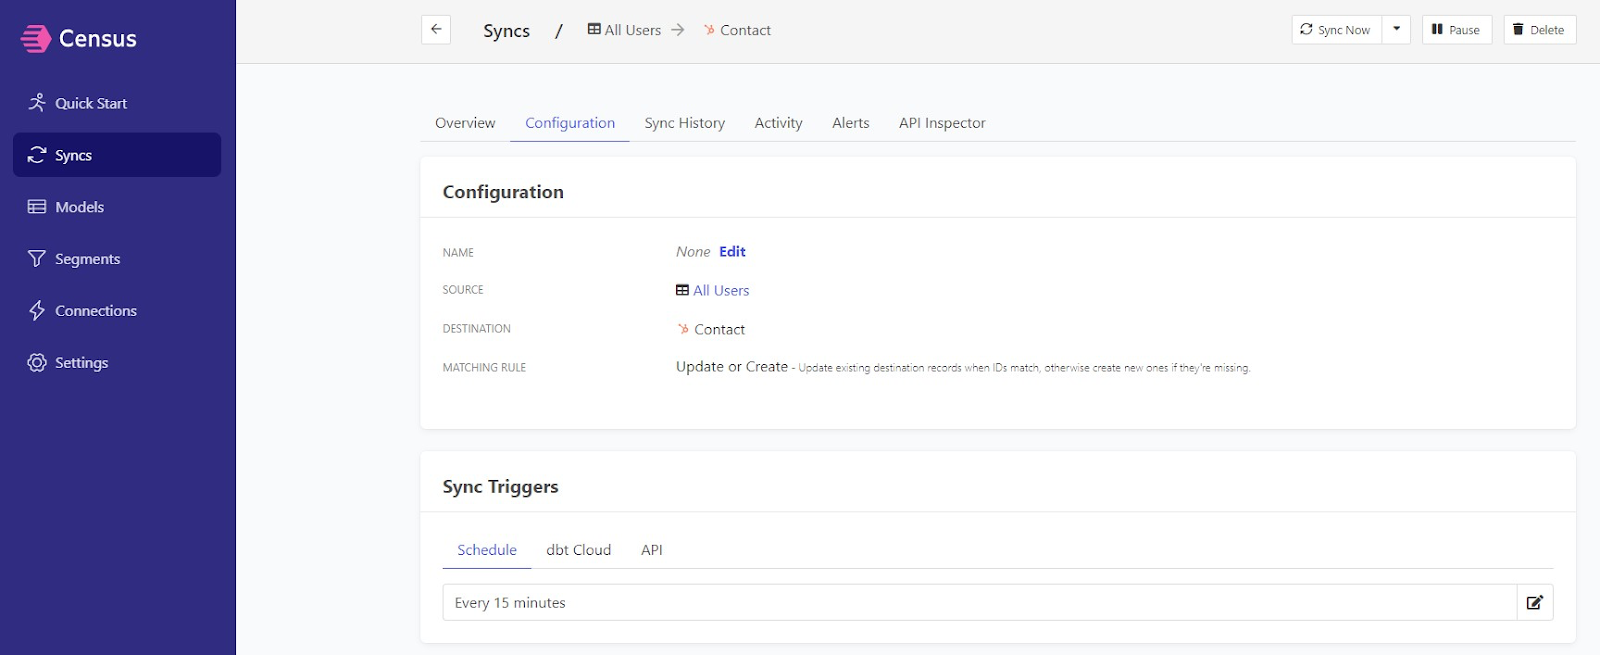This screenshot has width=1600, height=655.
Task: Click the Every 15 minutes schedule field
Action: 980,603
